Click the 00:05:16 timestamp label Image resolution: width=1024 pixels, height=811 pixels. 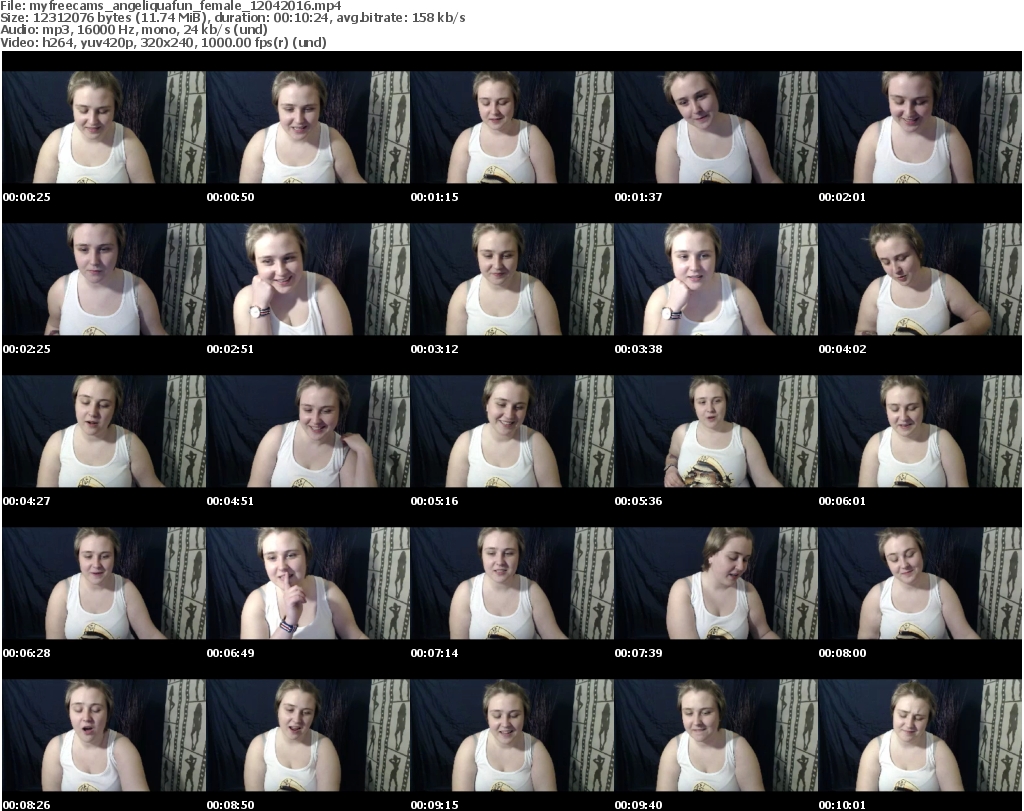[434, 501]
